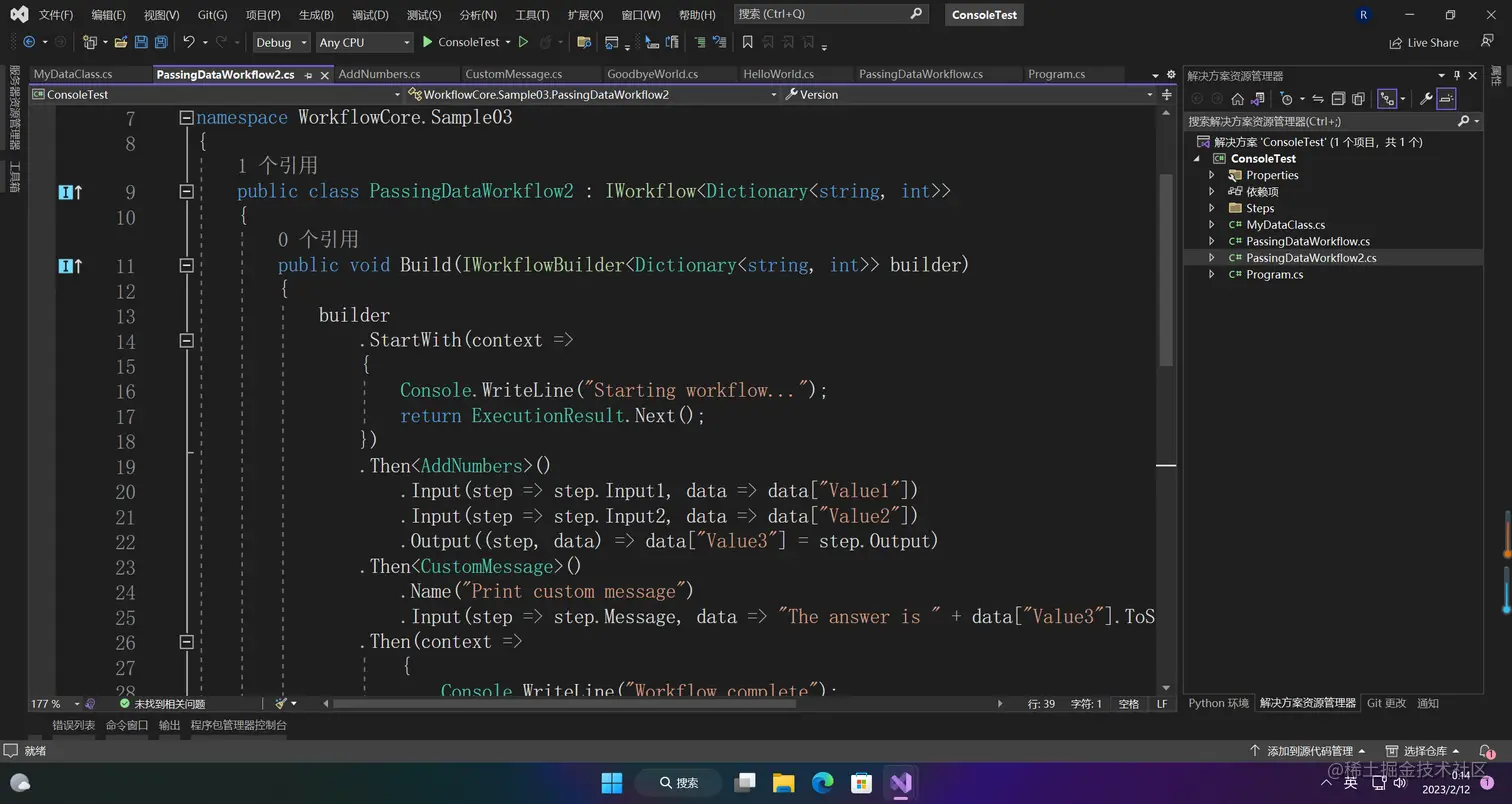Expand the Steps folder in Solution Explorer
Screen dimensions: 1512x804
click(1212, 208)
